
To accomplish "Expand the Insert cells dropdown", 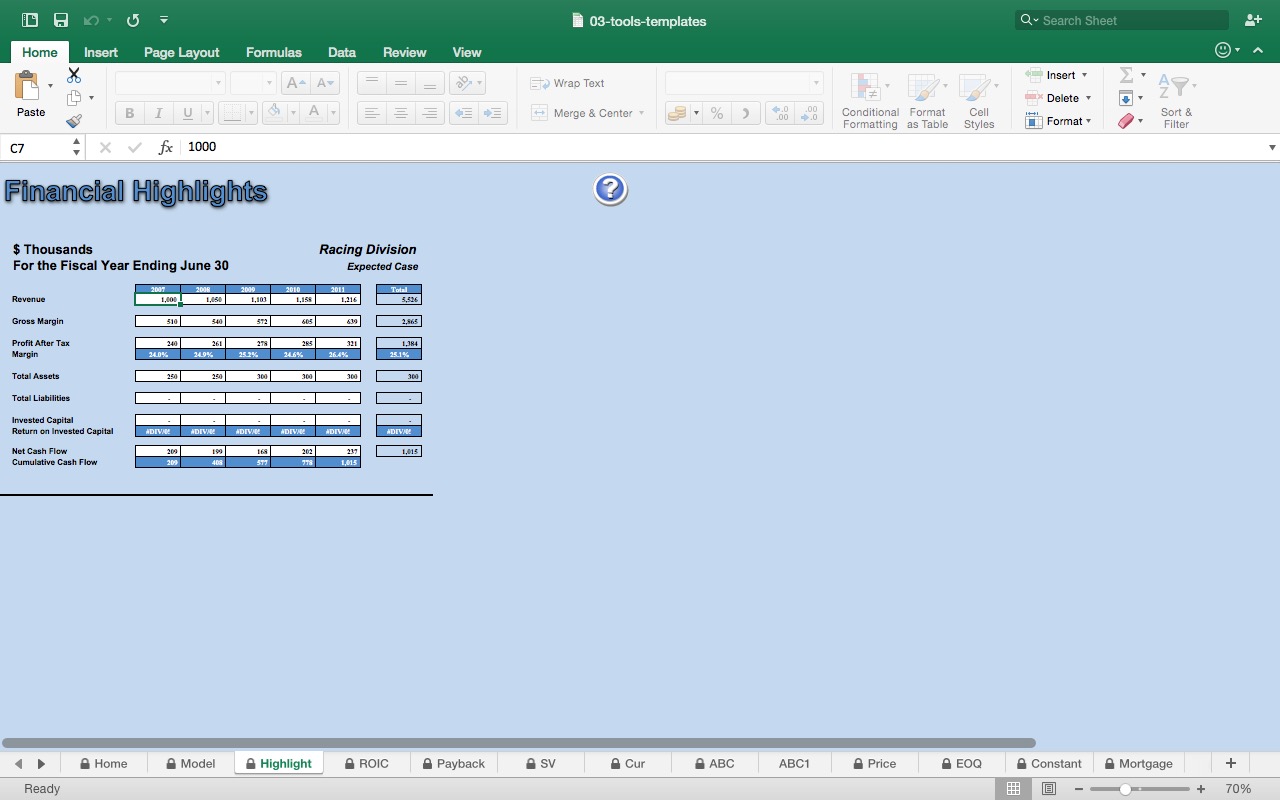I will click(1084, 74).
